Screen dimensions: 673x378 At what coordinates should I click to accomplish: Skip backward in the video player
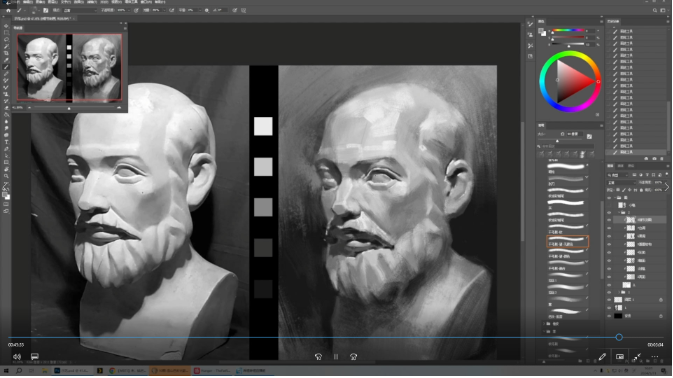tap(318, 357)
